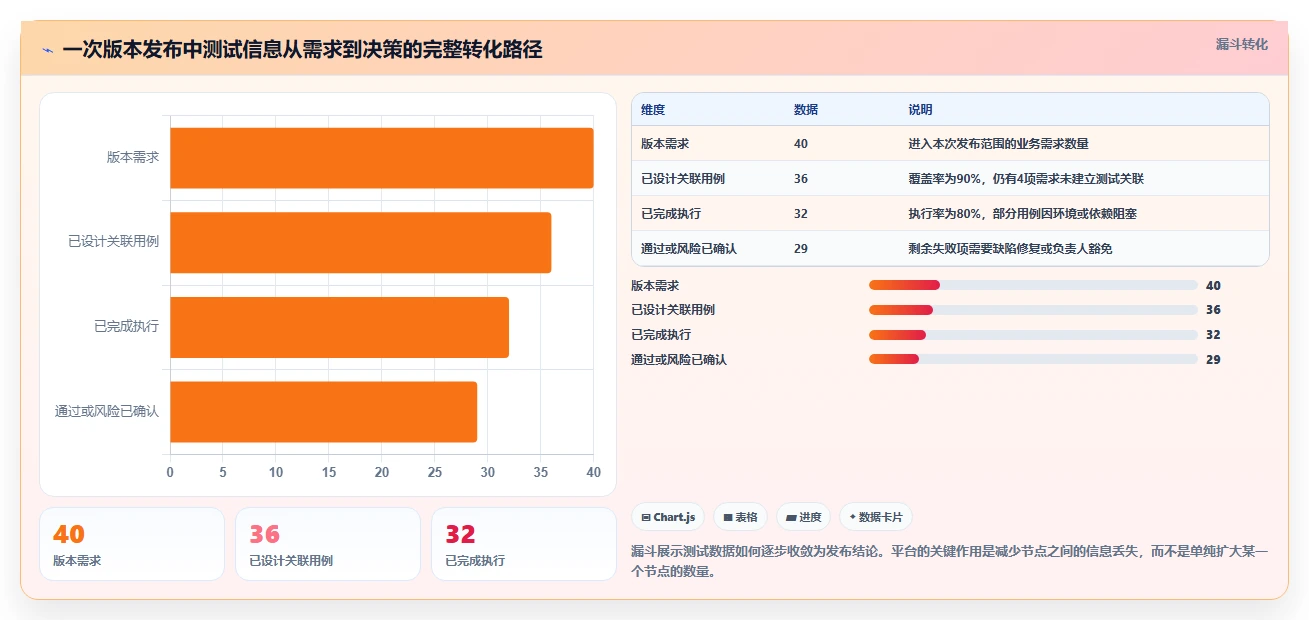Click the 通过或风险已确认 bar in the chart
Image resolution: width=1309 pixels, height=620 pixels.
click(x=324, y=411)
